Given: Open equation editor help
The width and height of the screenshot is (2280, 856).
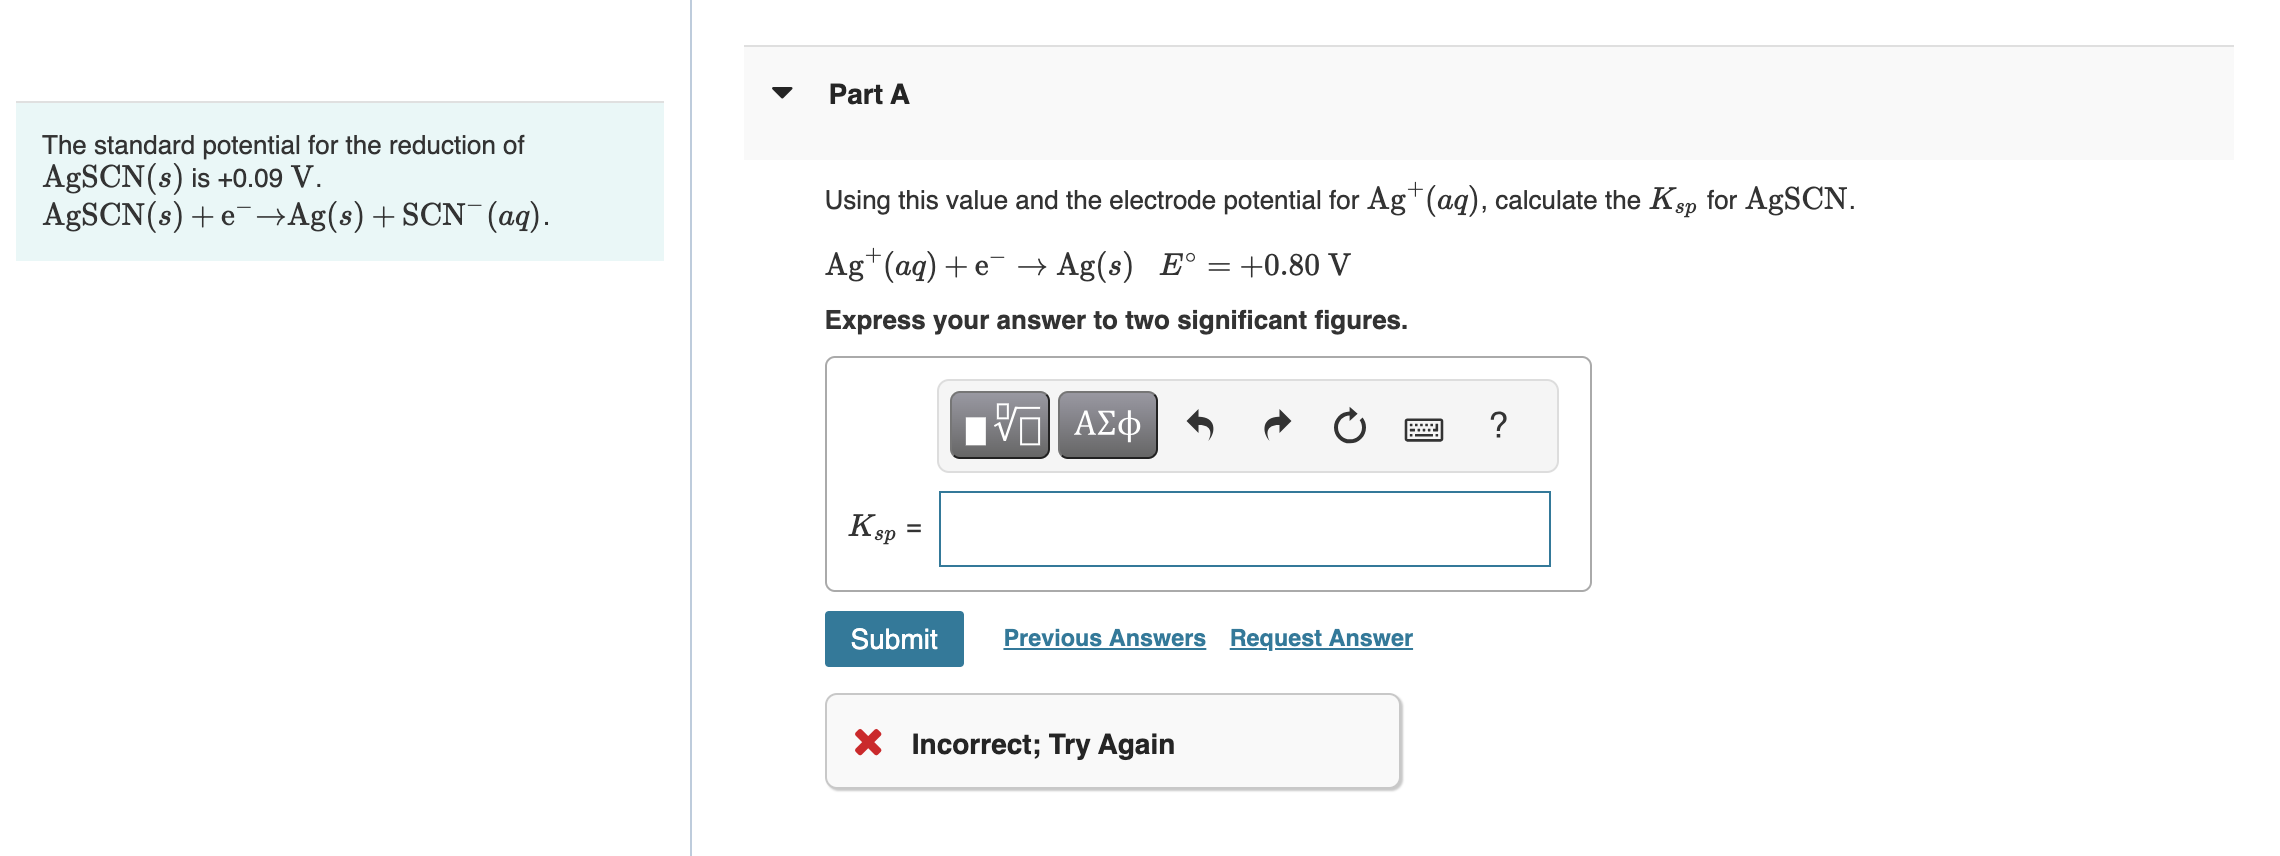Looking at the screenshot, I should (1498, 425).
